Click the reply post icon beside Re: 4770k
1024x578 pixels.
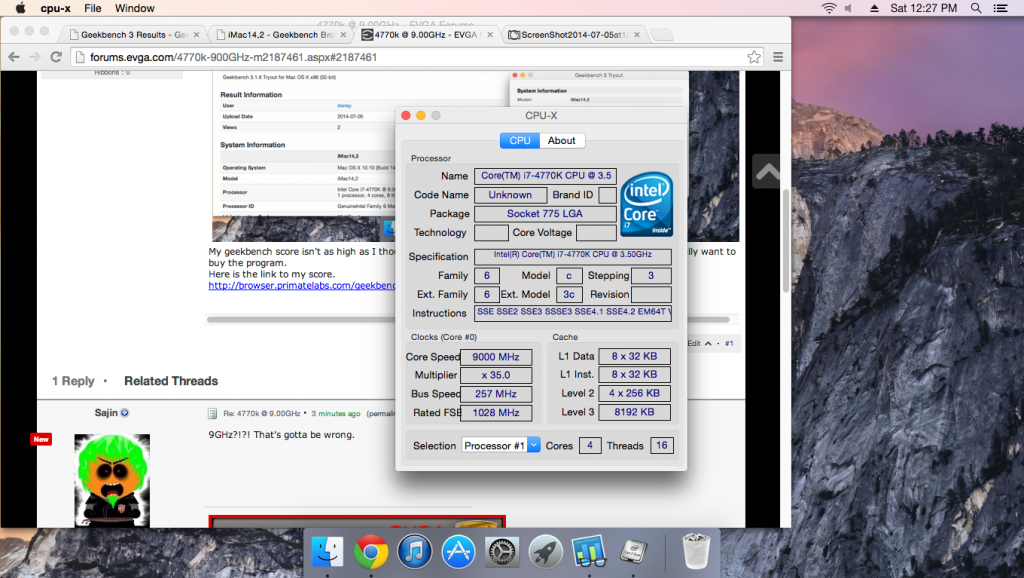point(212,413)
